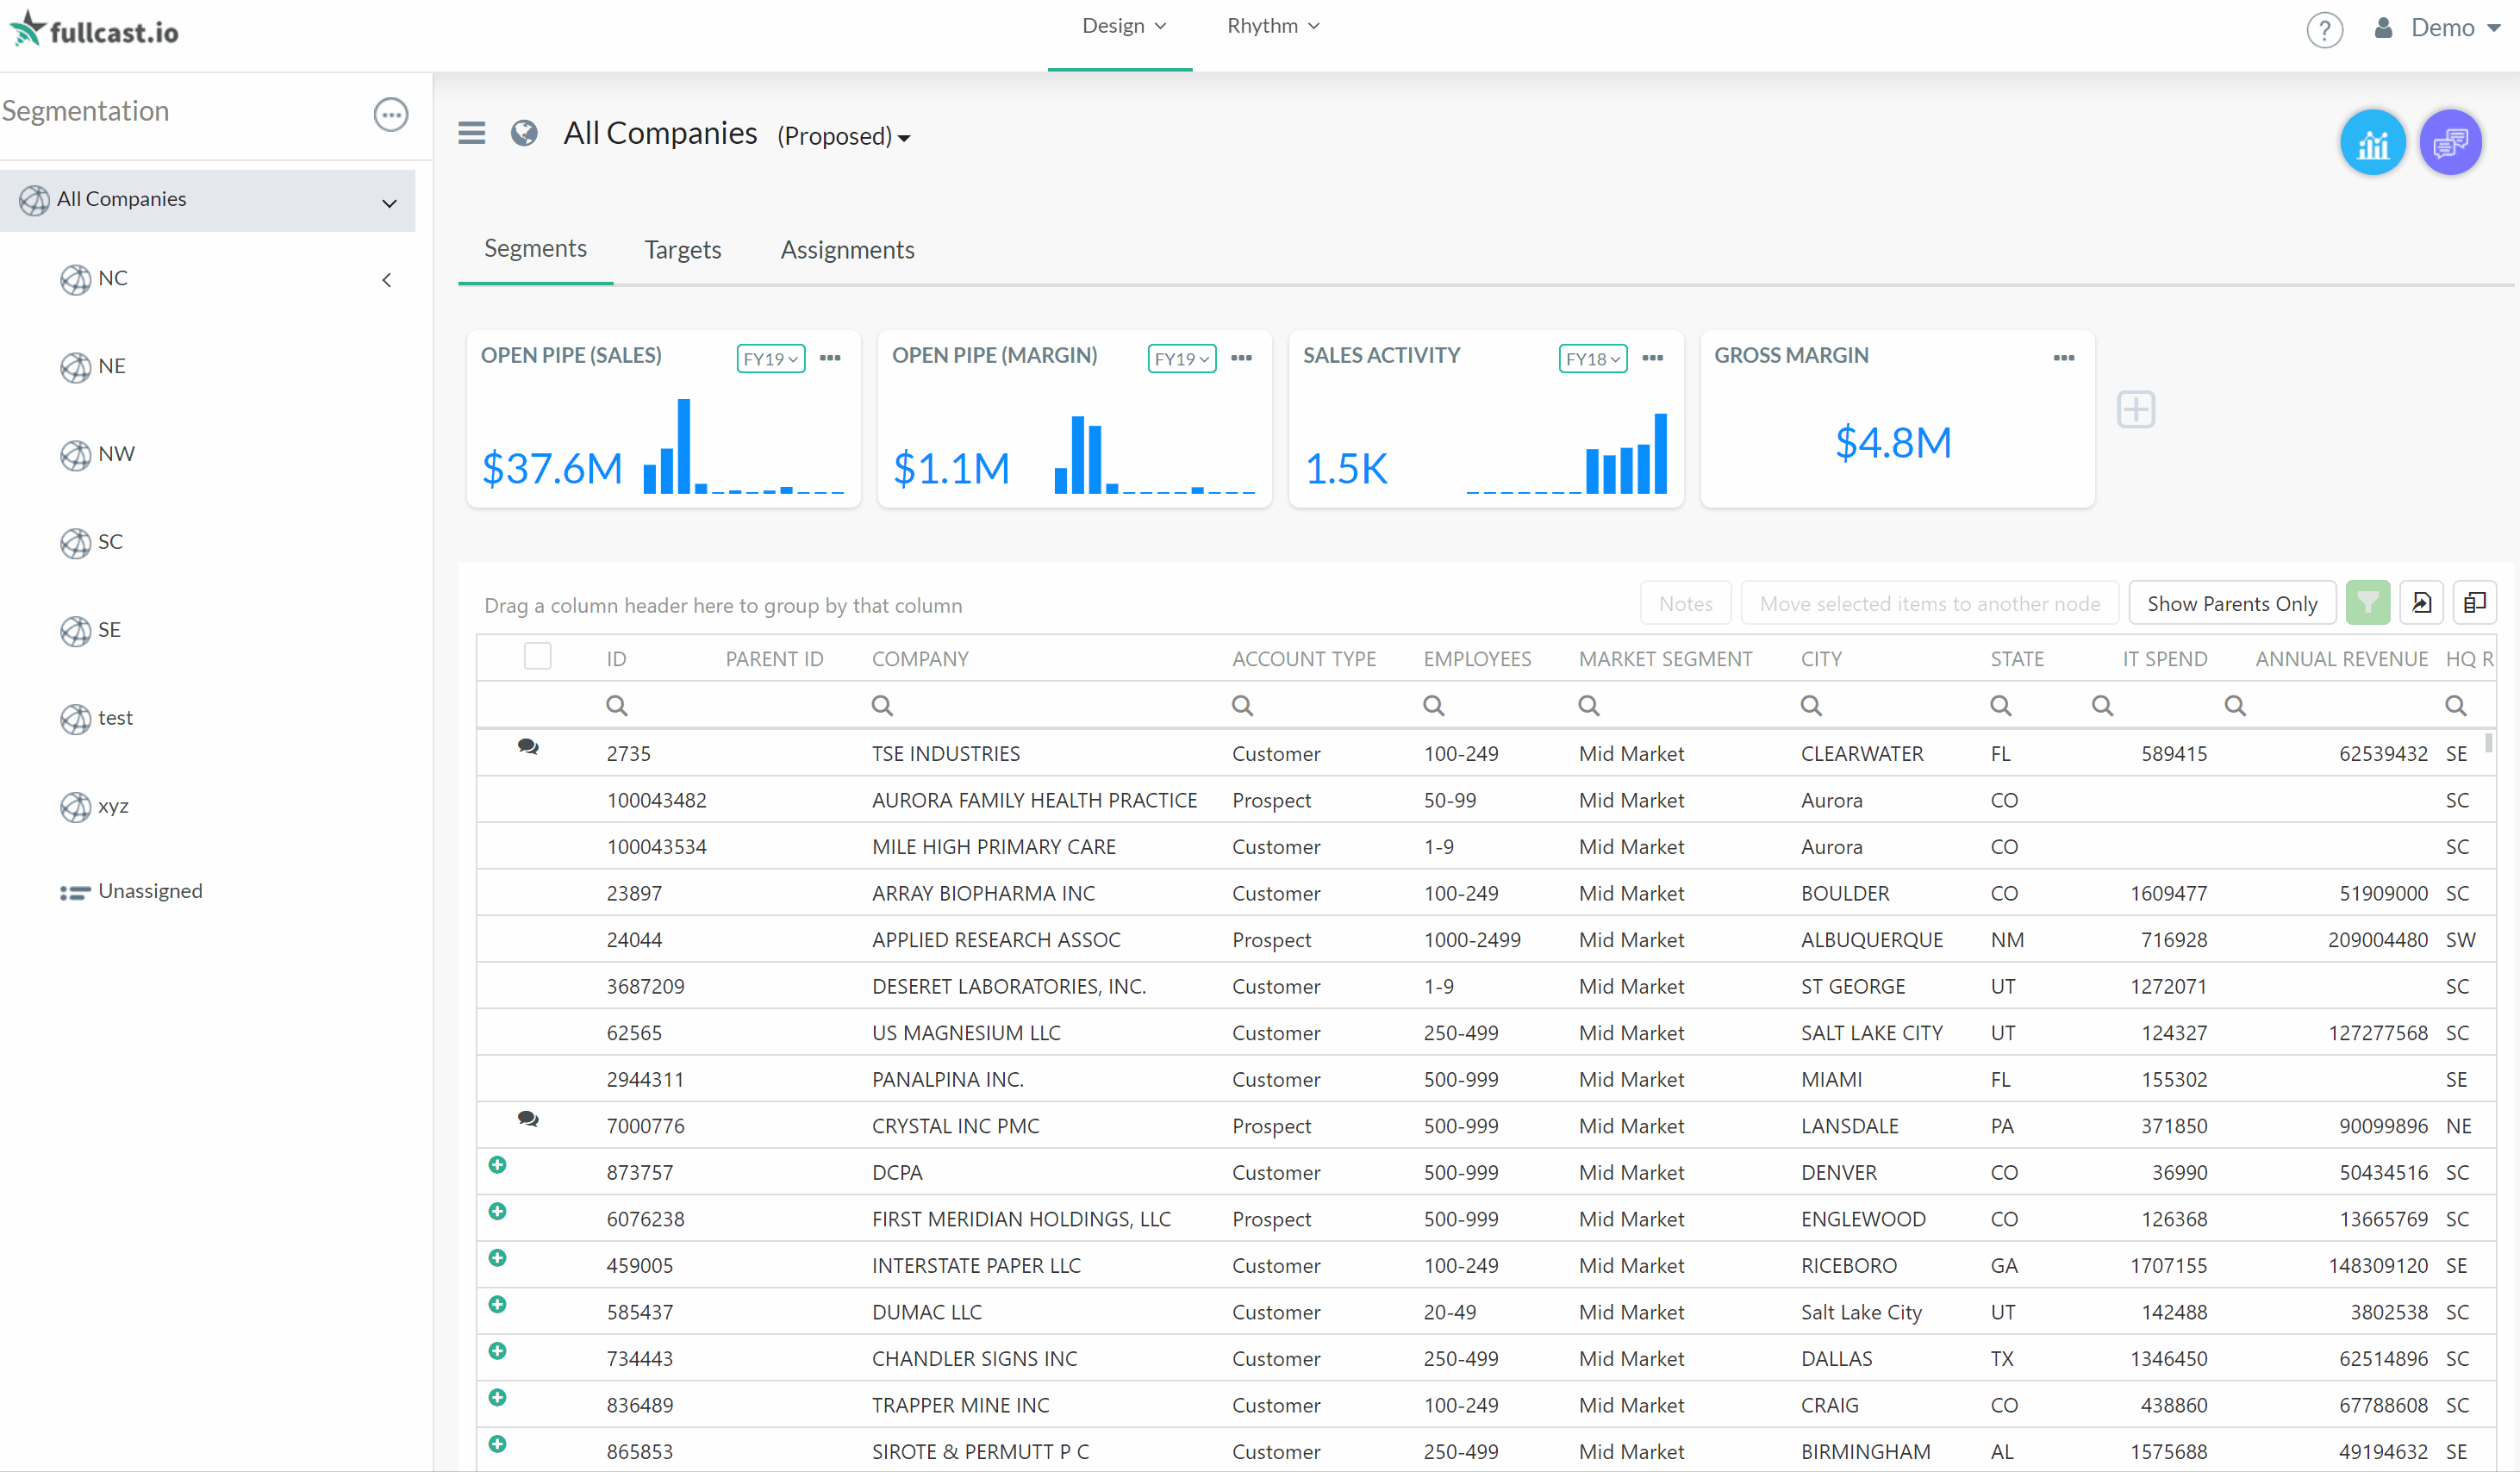Open the Rhythm top menu
The height and width of the screenshot is (1472, 2520).
point(1272,26)
